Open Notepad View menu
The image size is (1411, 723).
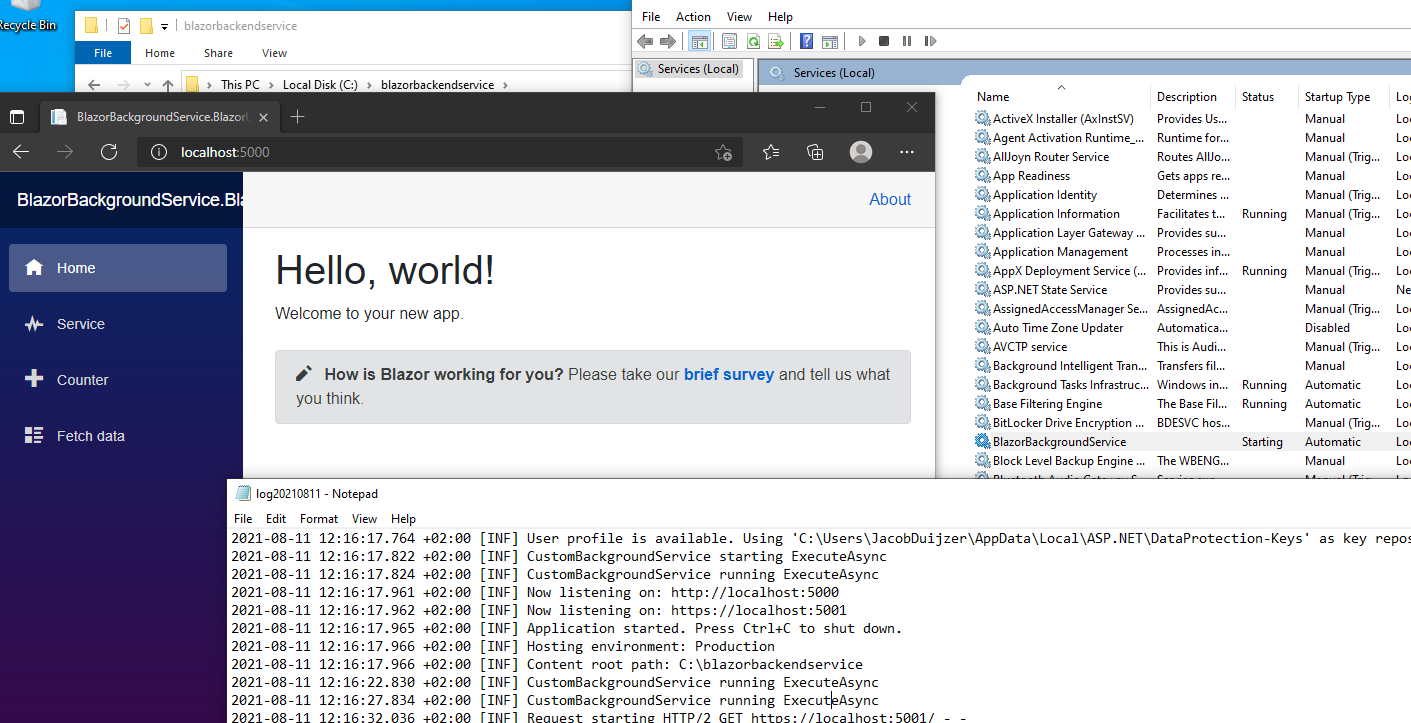365,519
